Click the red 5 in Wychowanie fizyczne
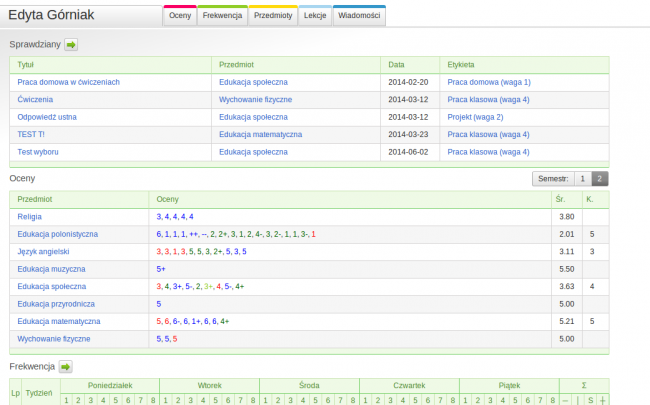Image resolution: width=650 pixels, height=405 pixels. coord(175,339)
